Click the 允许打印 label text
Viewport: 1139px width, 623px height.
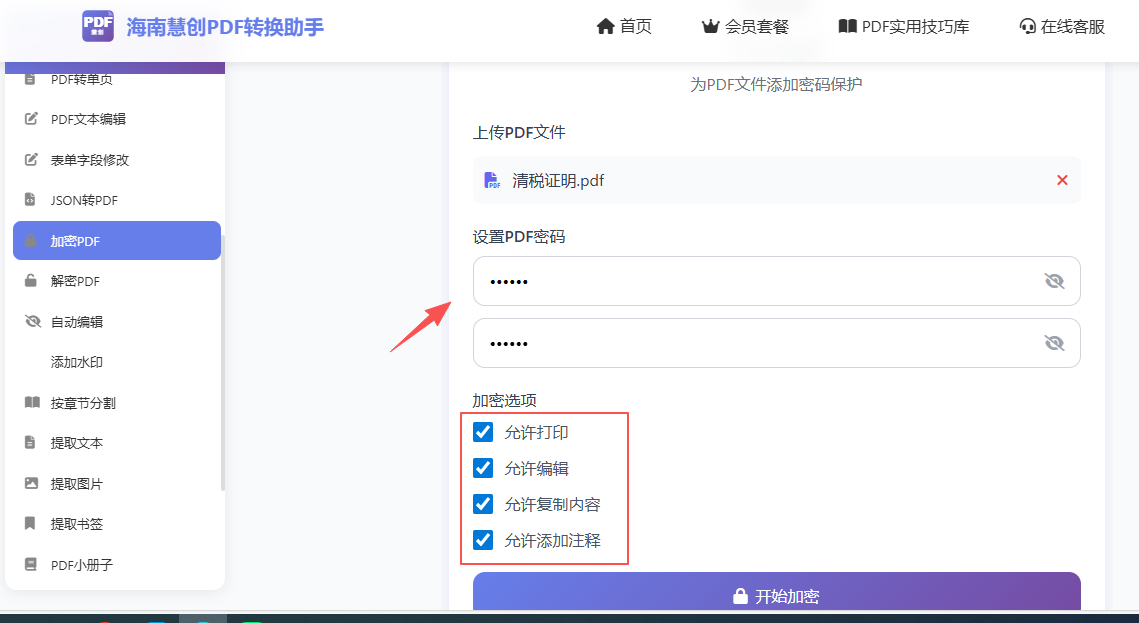click(536, 432)
